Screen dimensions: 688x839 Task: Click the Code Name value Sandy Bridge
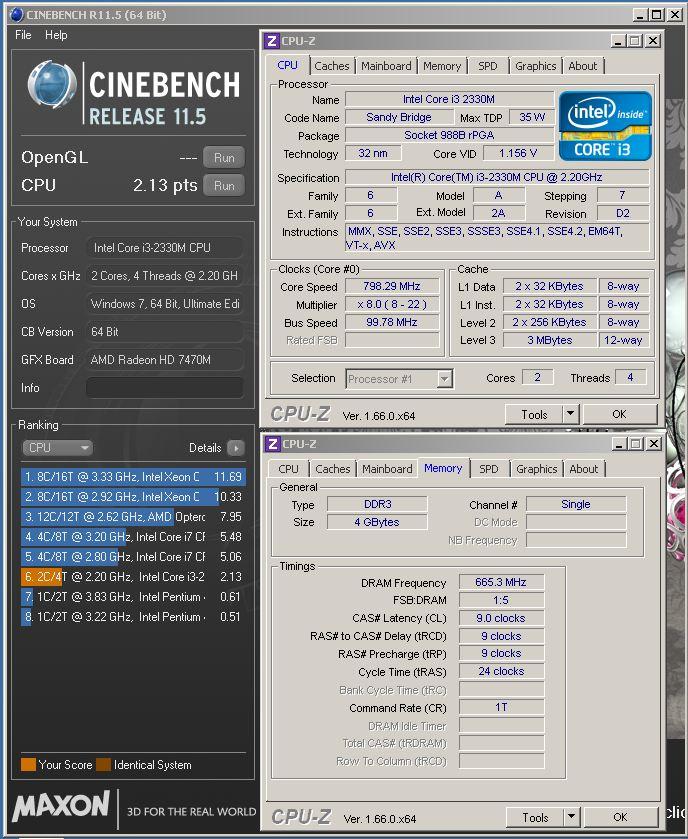coord(399,117)
